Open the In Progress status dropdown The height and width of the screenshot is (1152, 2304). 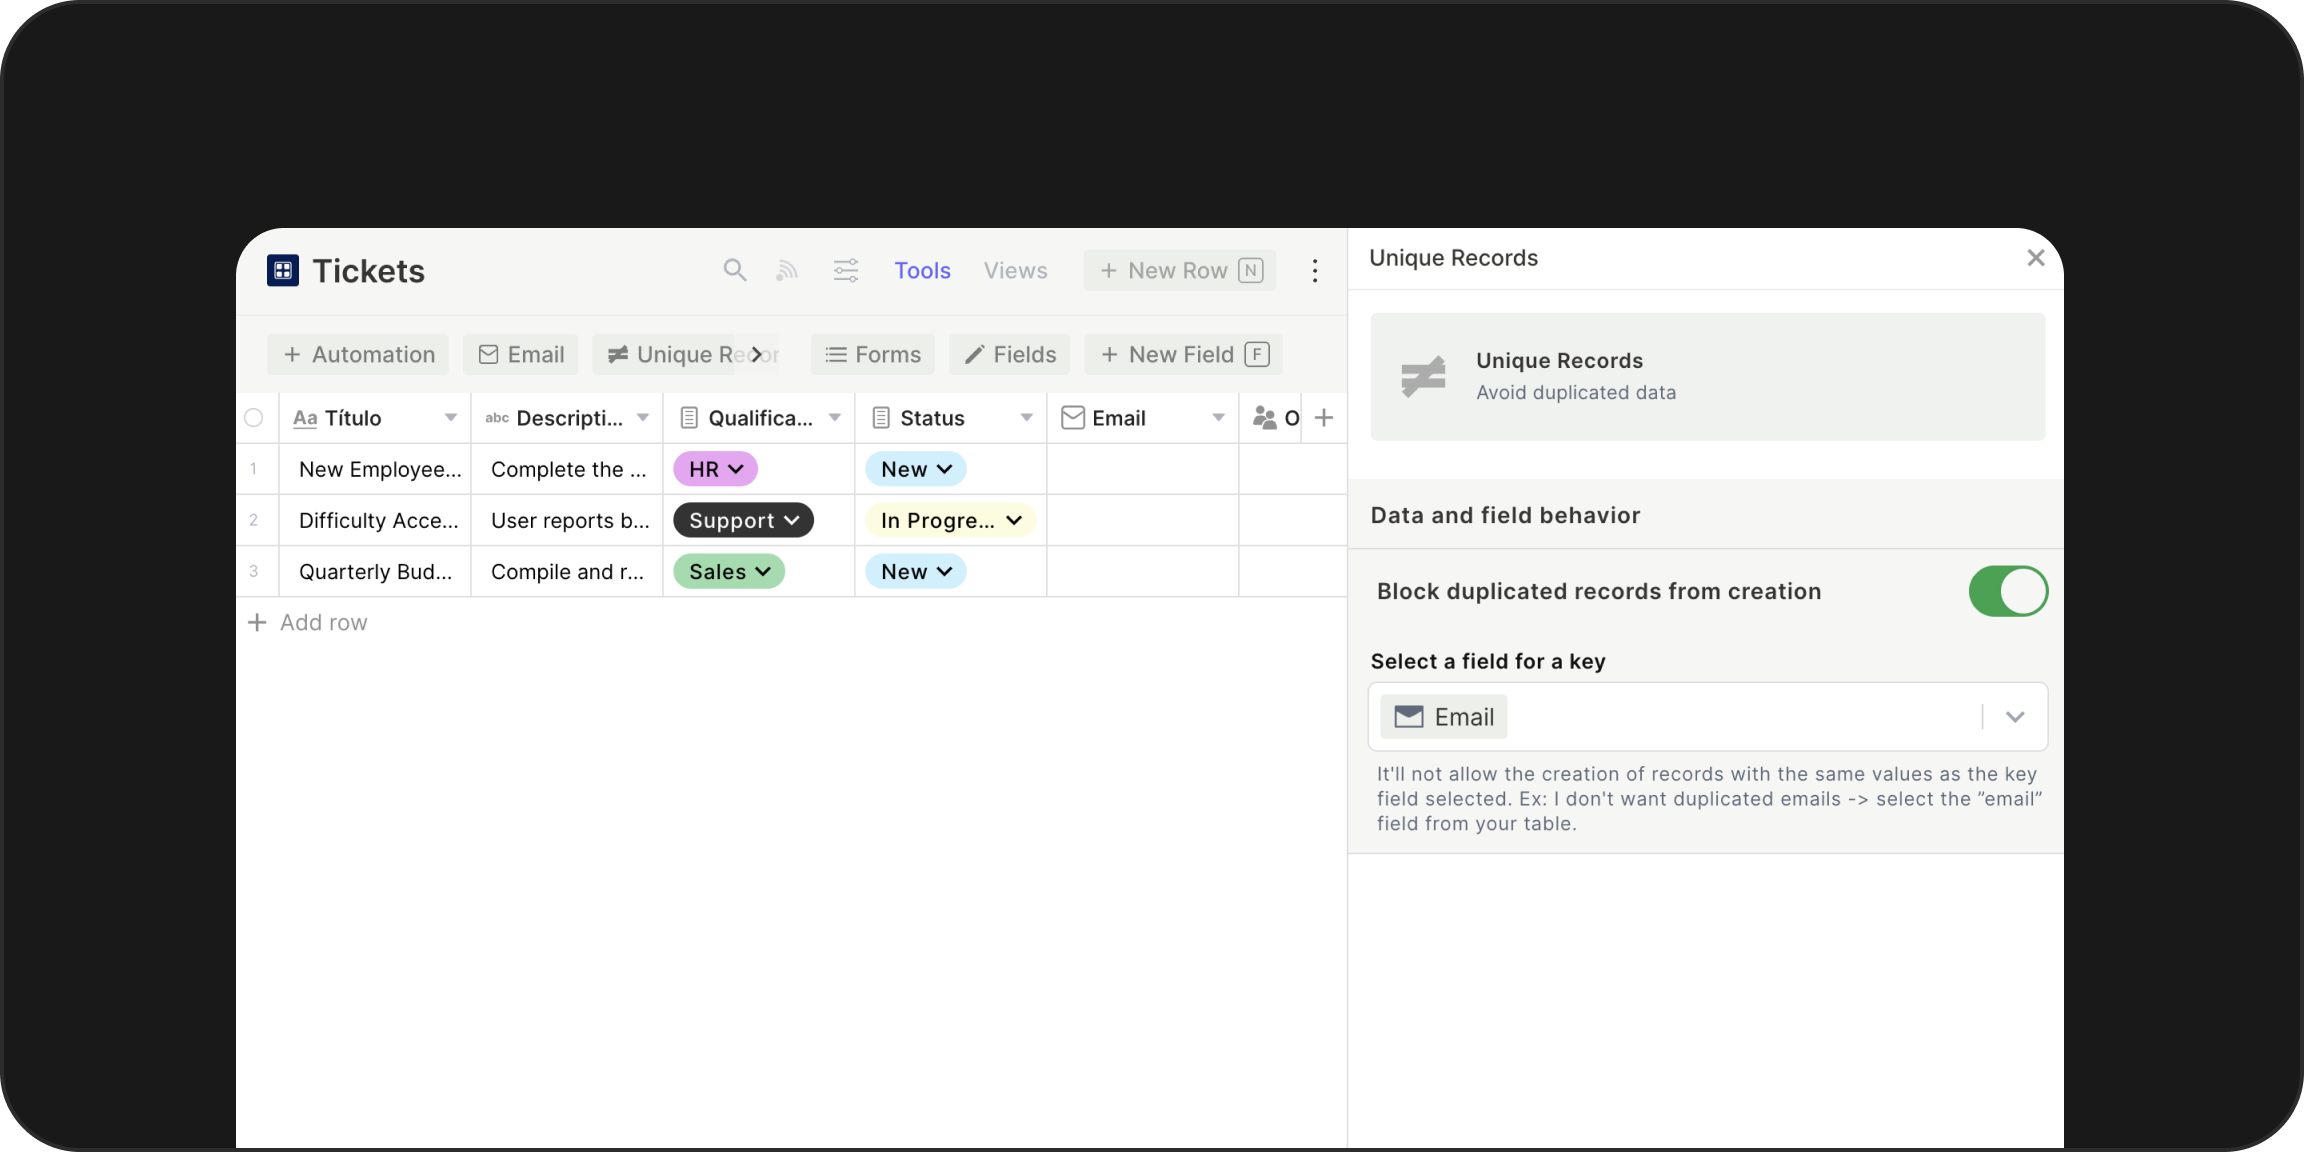(x=950, y=520)
